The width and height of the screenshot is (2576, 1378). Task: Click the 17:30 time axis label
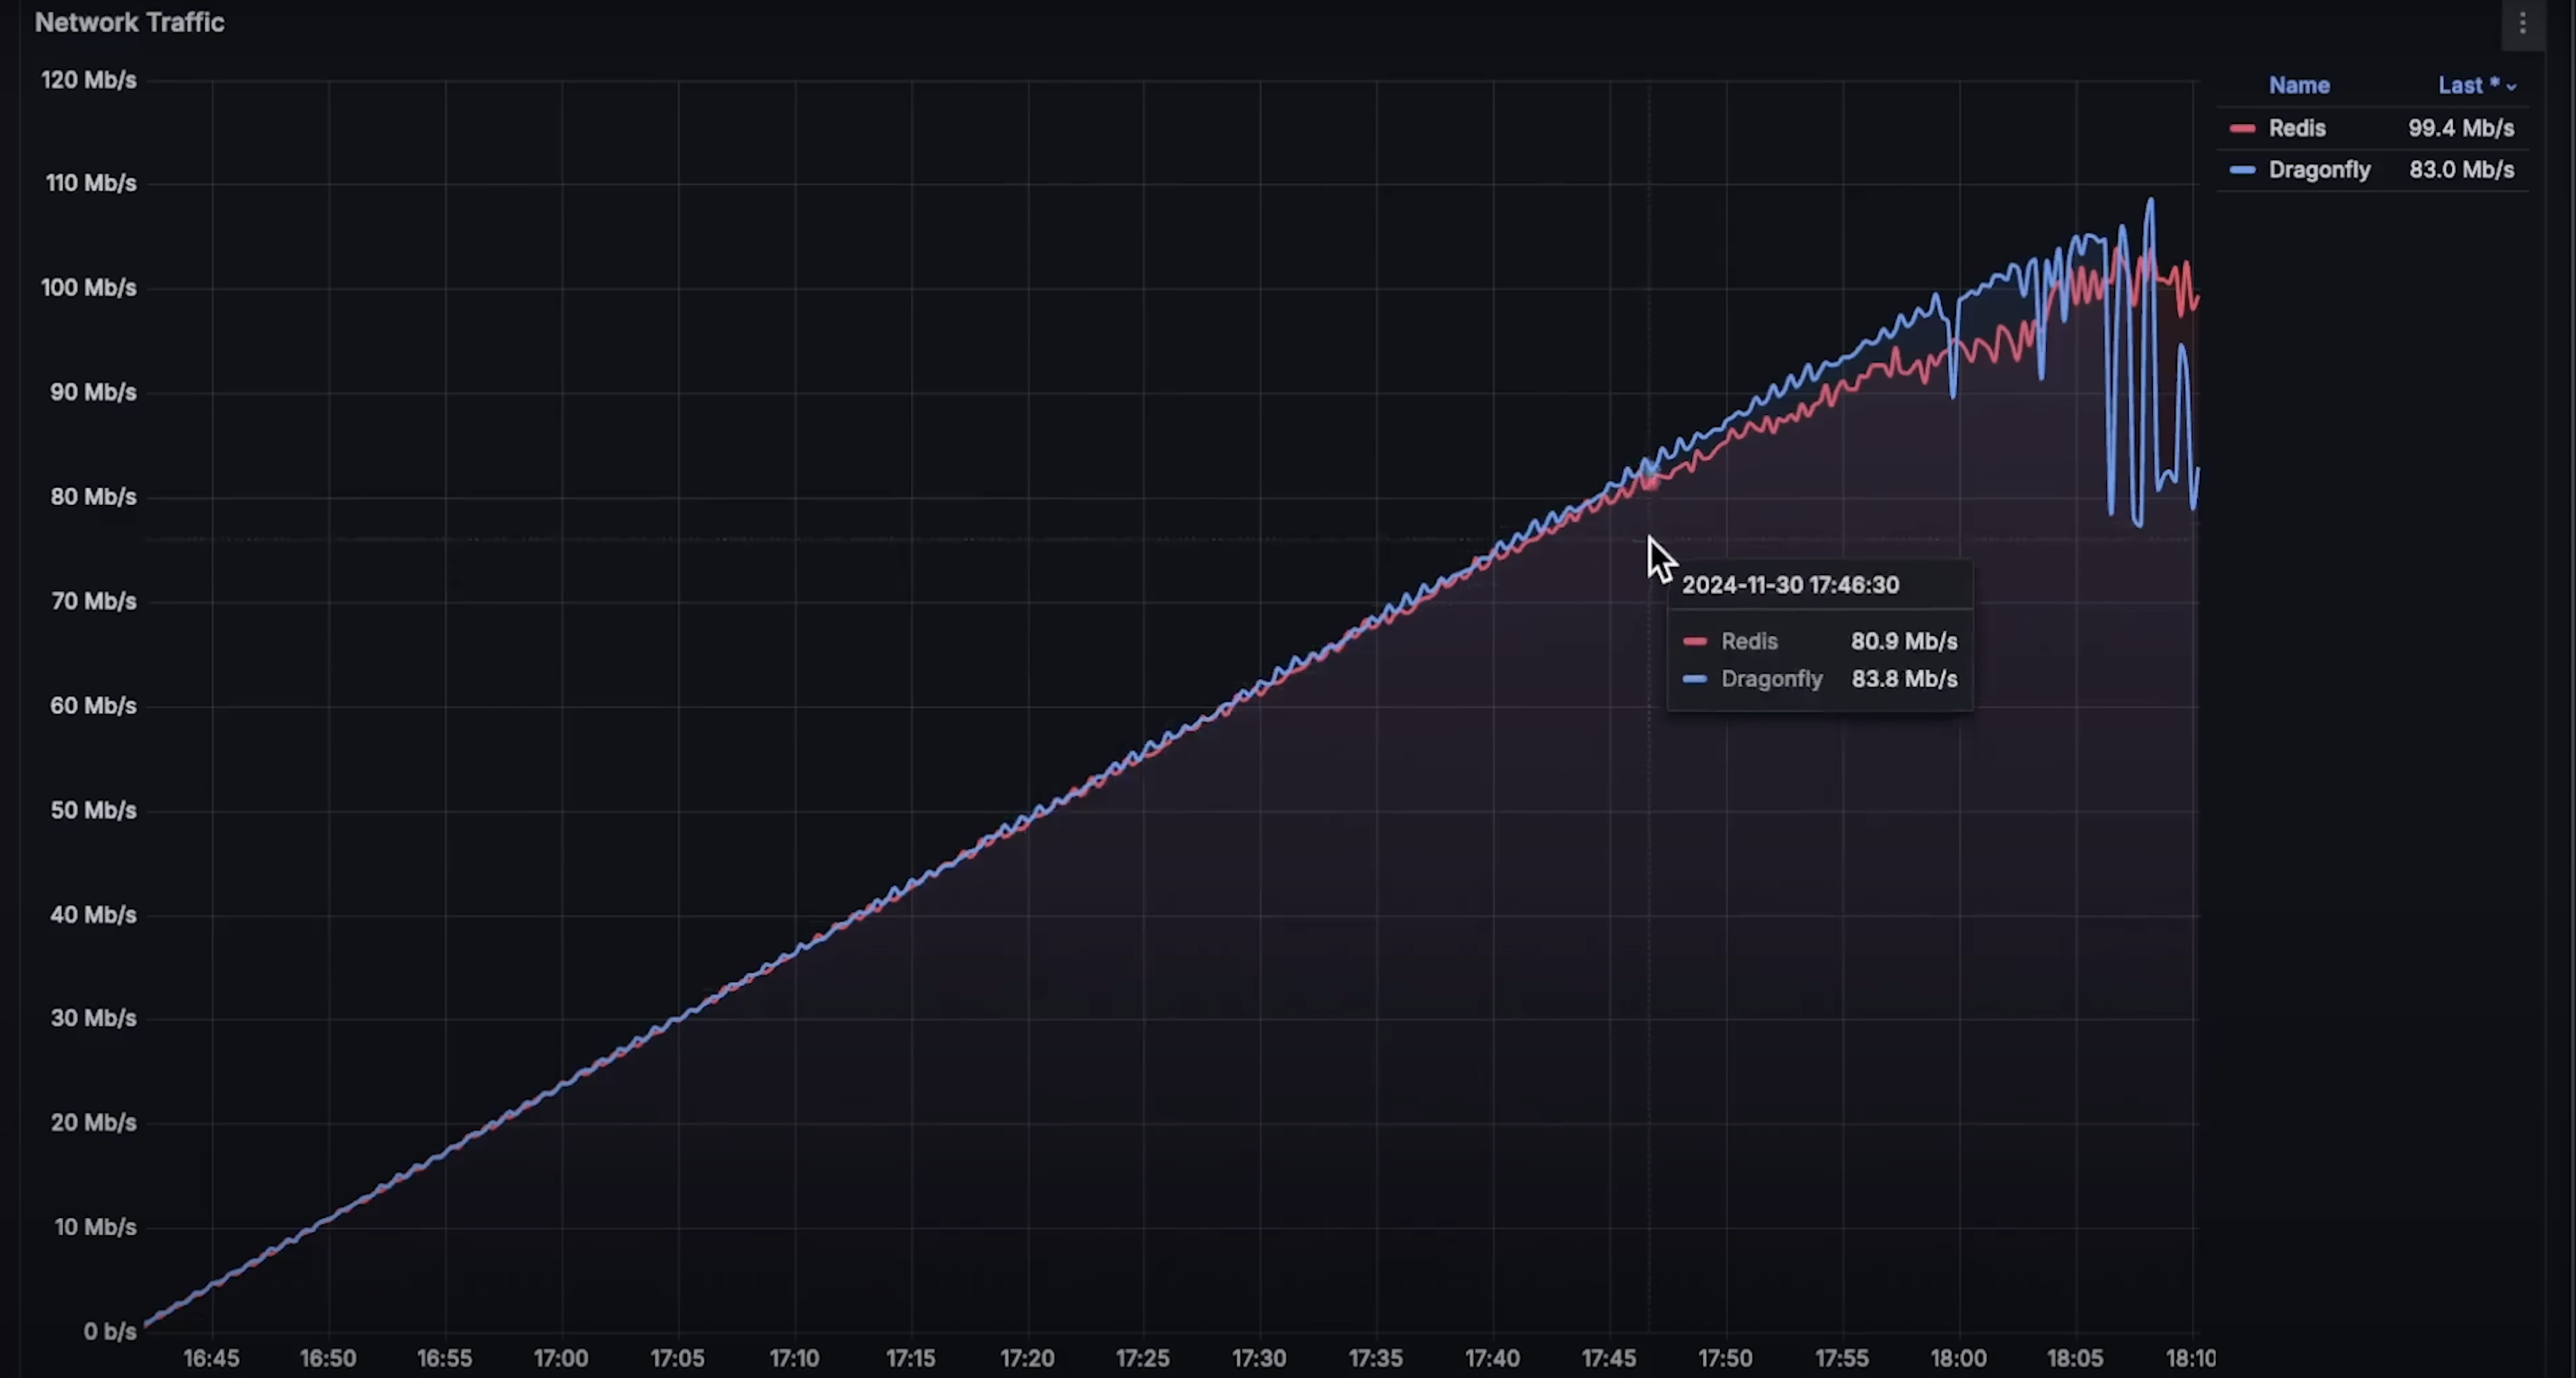1259,1358
